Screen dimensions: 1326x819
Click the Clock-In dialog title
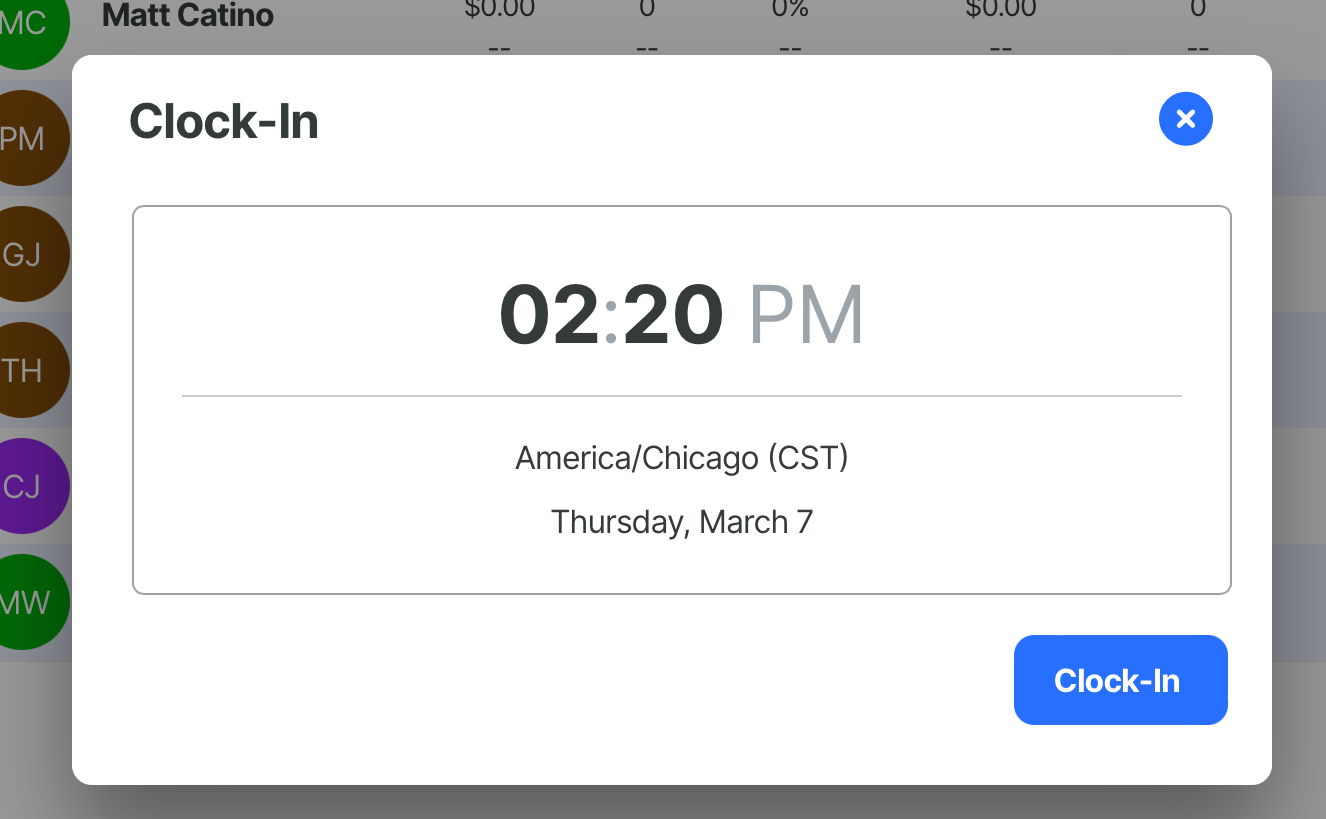coord(224,122)
